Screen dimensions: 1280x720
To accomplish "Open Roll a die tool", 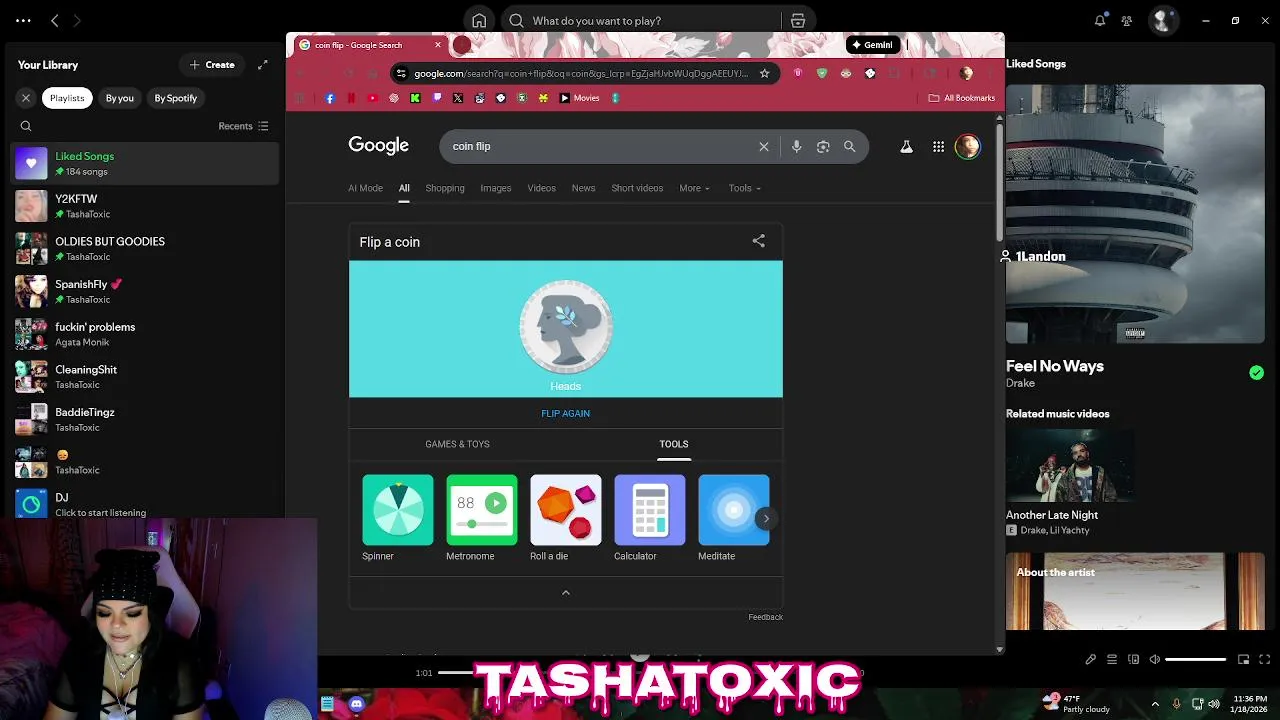I will tap(566, 518).
